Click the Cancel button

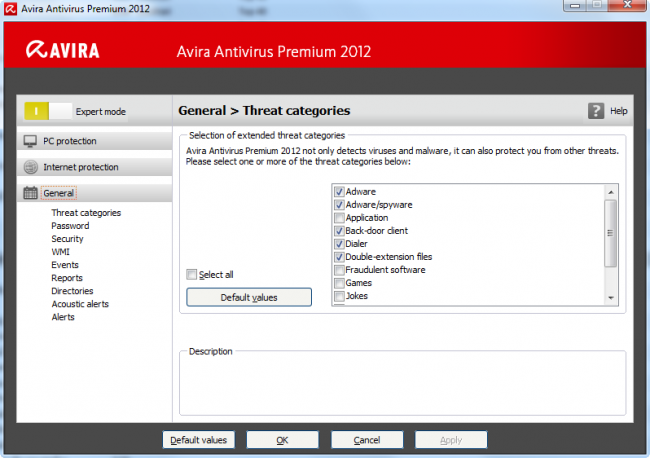(x=367, y=440)
